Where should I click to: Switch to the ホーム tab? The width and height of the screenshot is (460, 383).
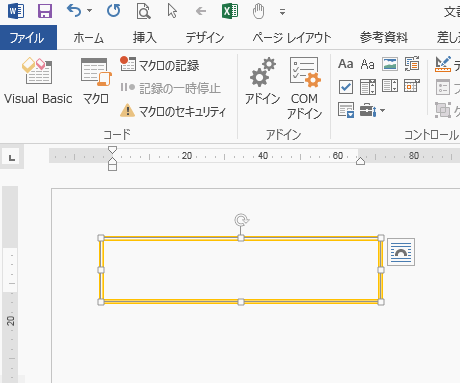[88, 37]
